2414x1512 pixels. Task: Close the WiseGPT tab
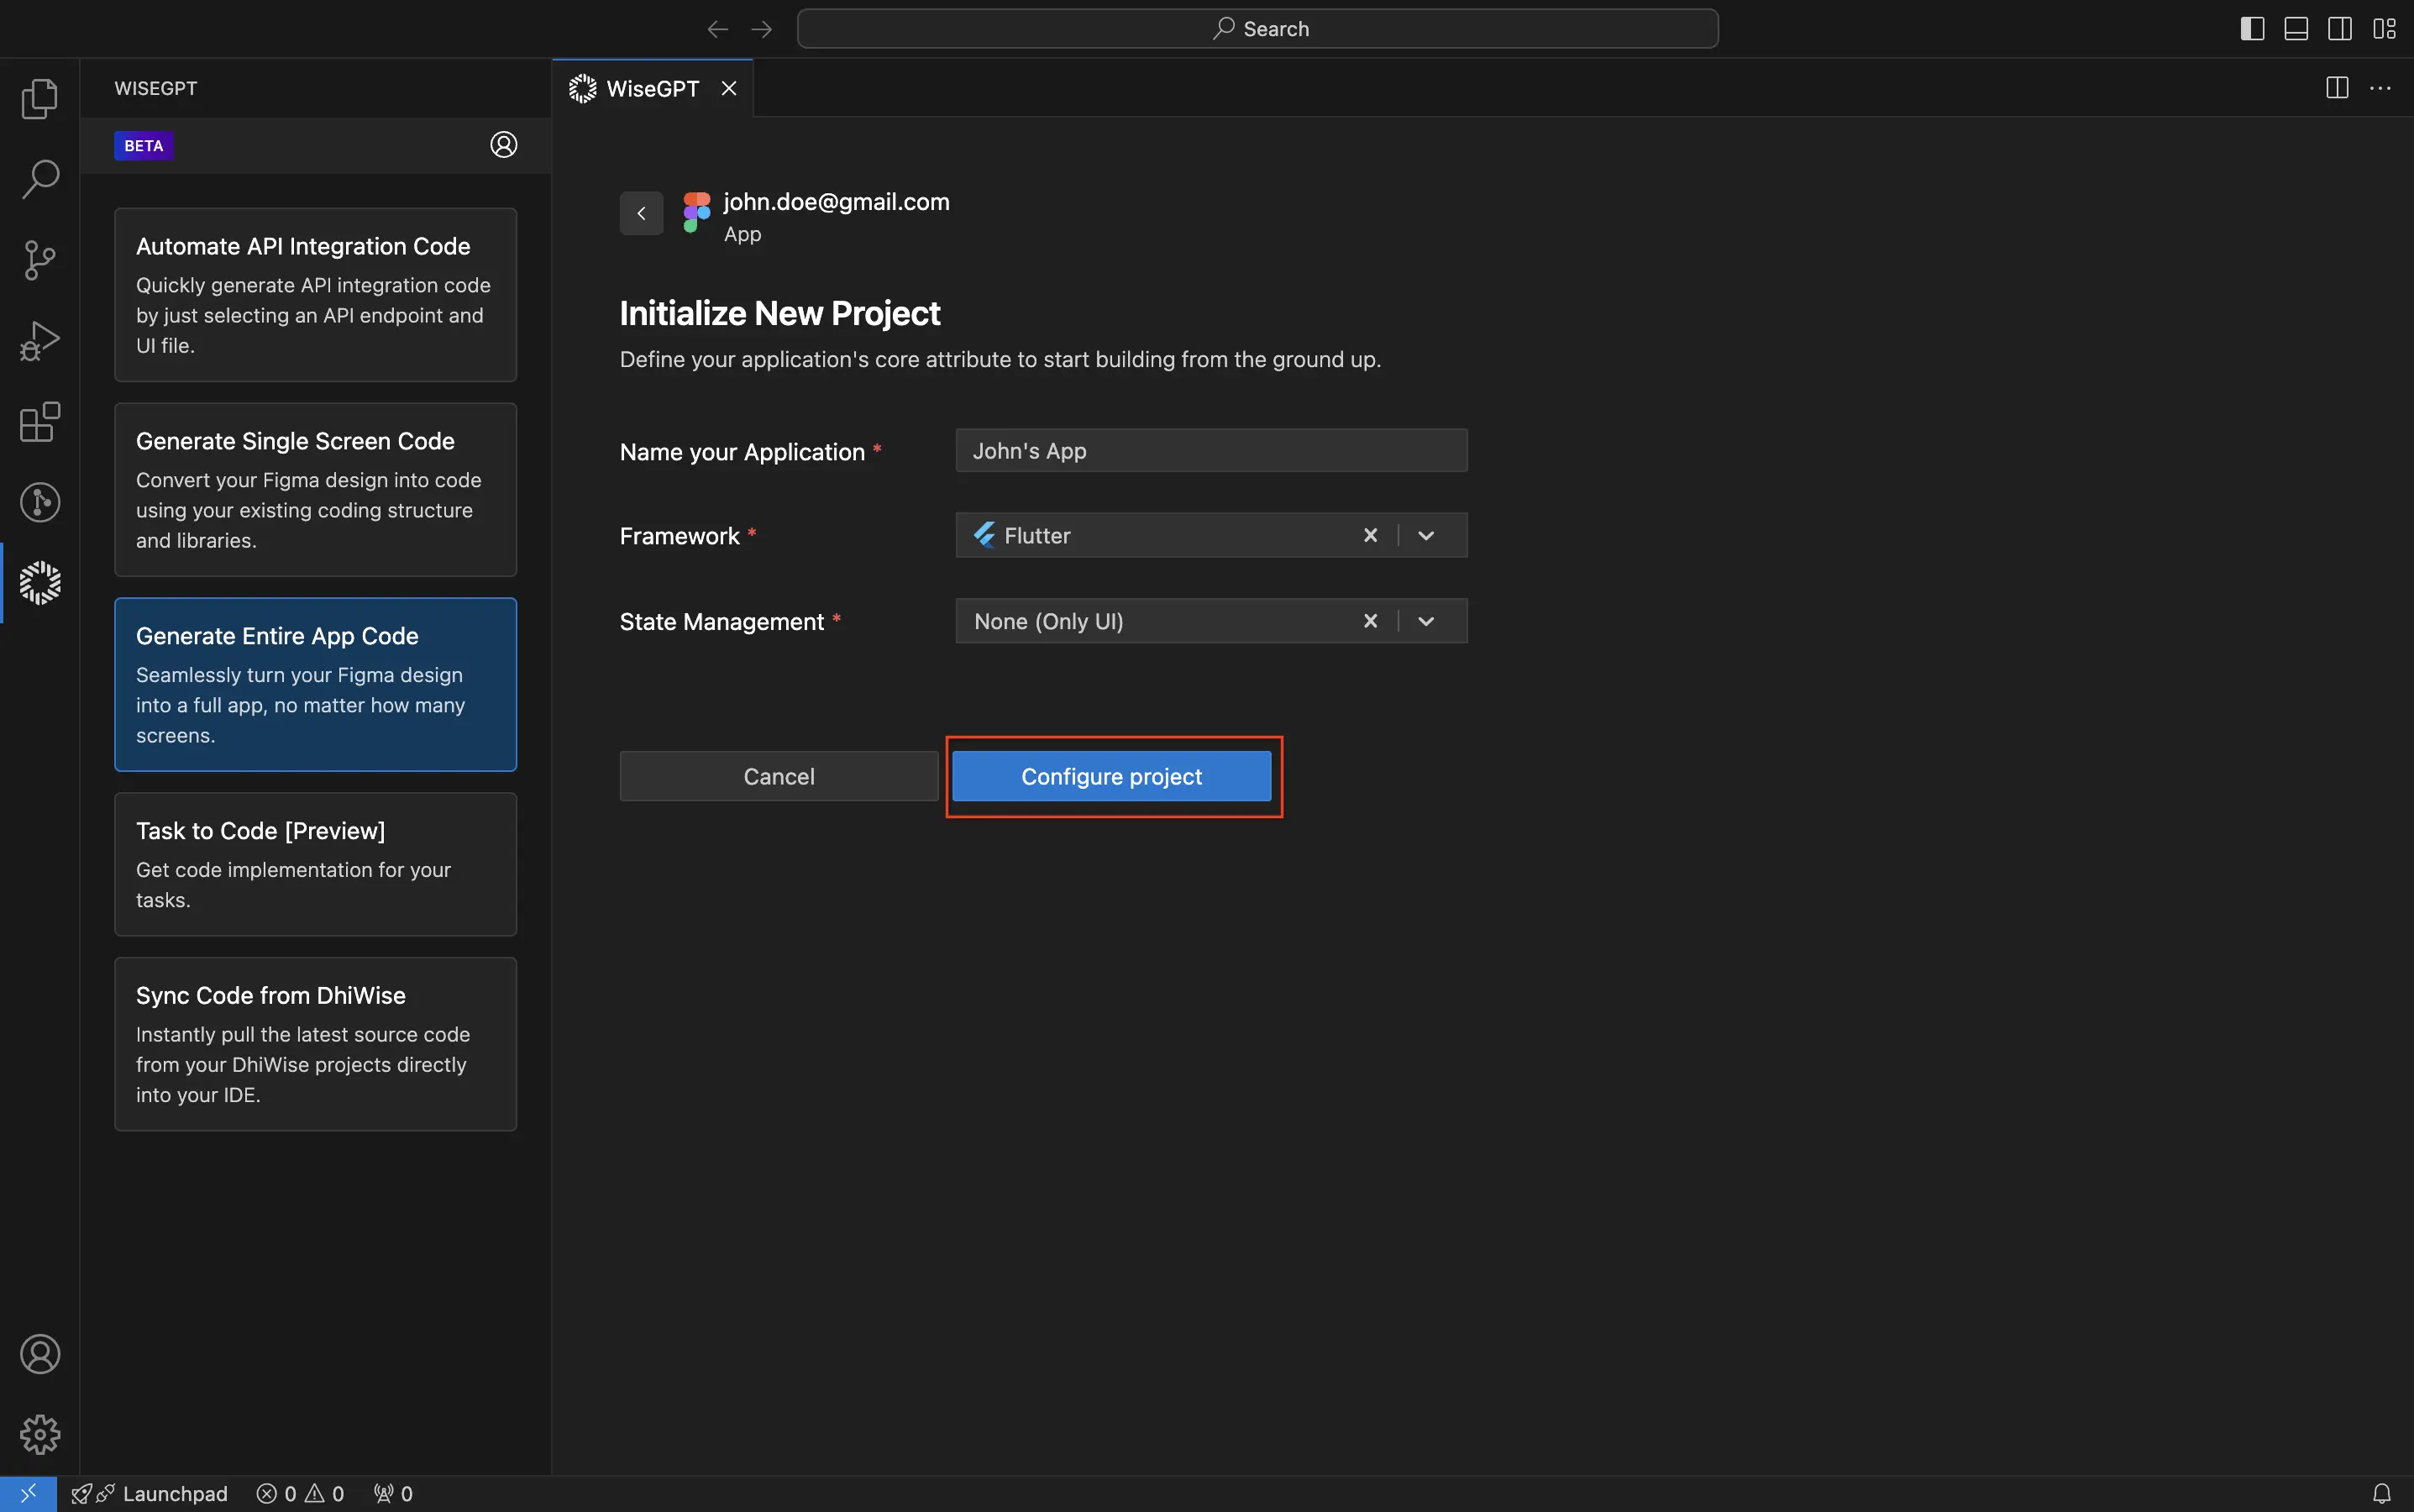(x=729, y=89)
